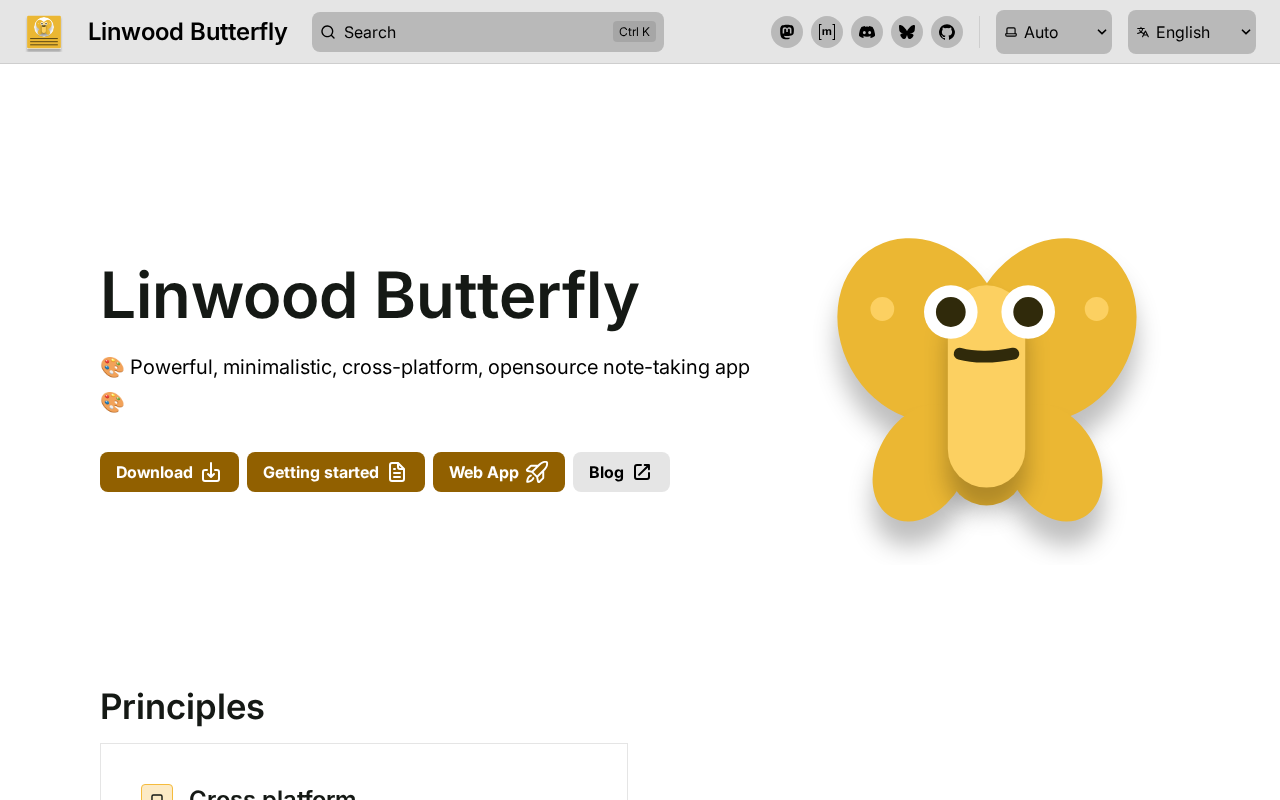
Task: Click the Linwood Butterfly header title link
Action: point(187,32)
